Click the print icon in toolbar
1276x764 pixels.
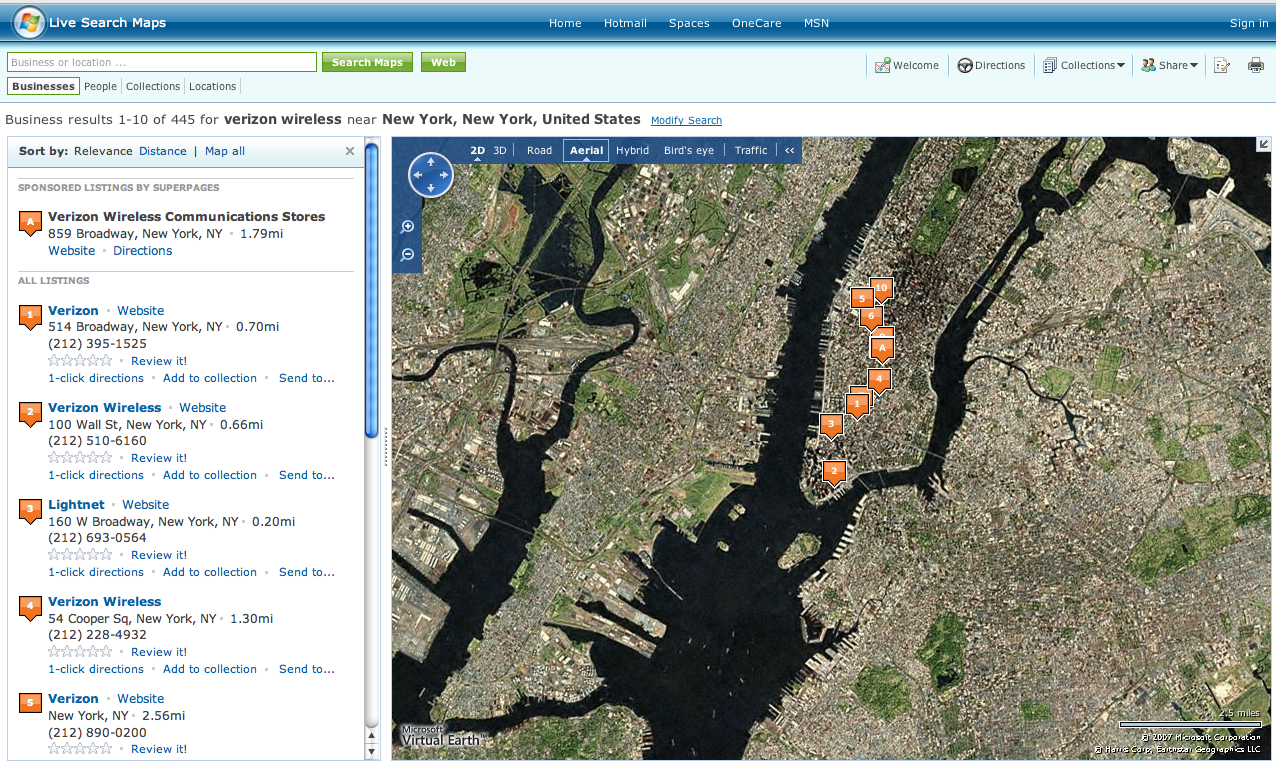click(1256, 65)
